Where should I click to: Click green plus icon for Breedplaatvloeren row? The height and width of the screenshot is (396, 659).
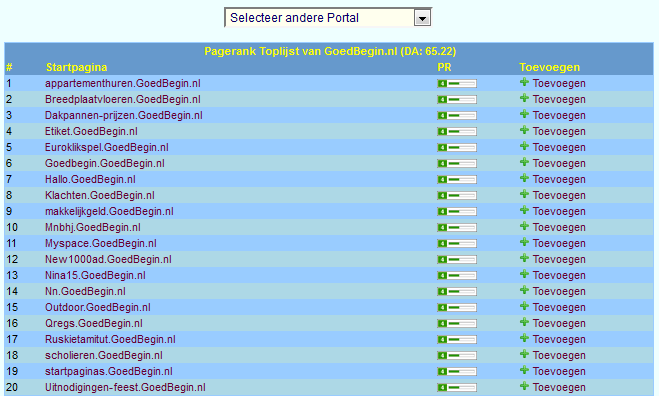click(524, 98)
